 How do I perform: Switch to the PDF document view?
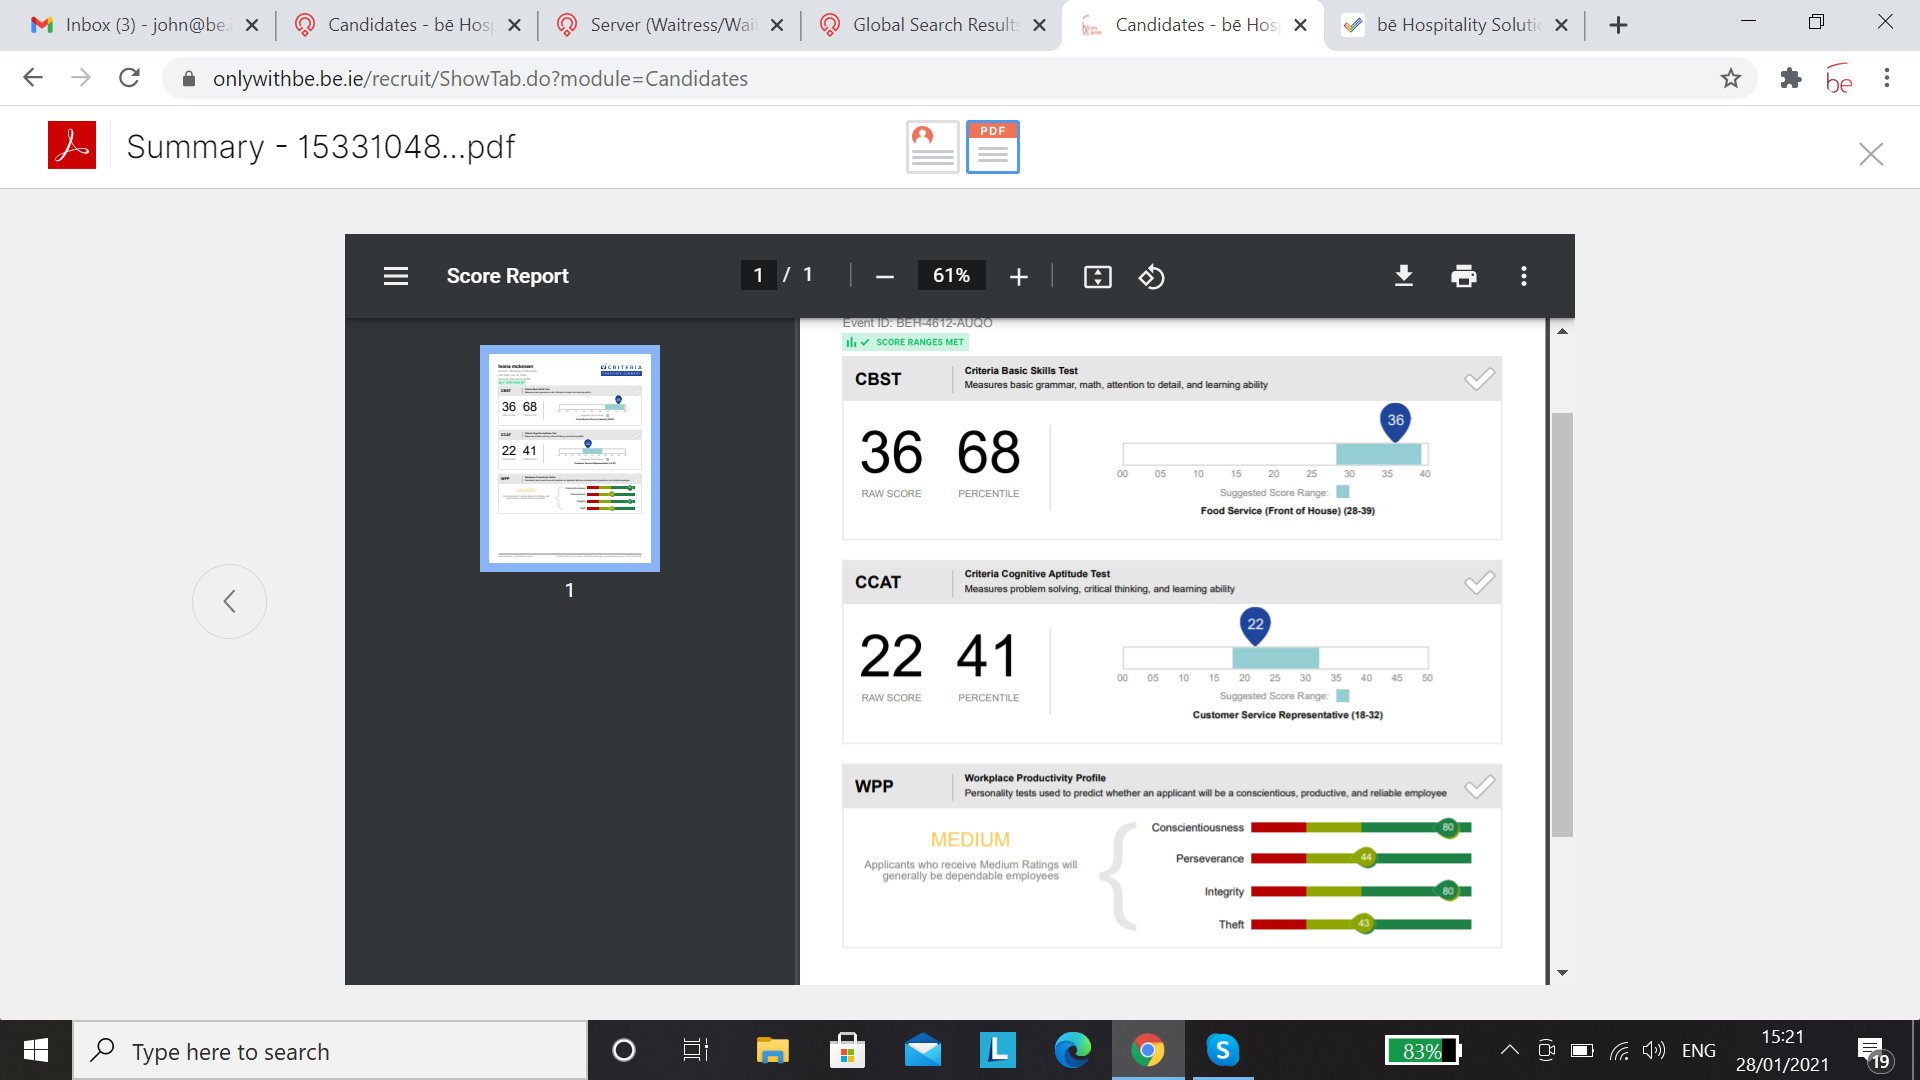[x=993, y=147]
